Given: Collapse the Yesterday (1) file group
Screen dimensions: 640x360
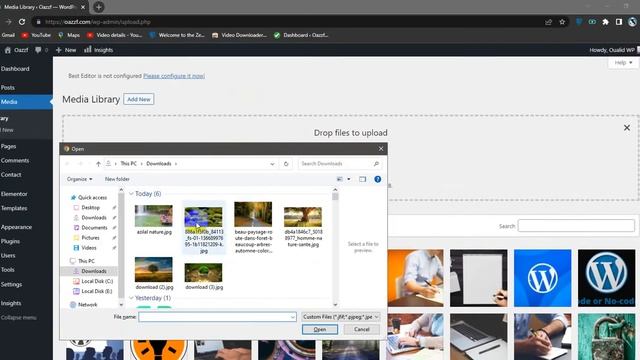Looking at the screenshot, I should (131, 298).
